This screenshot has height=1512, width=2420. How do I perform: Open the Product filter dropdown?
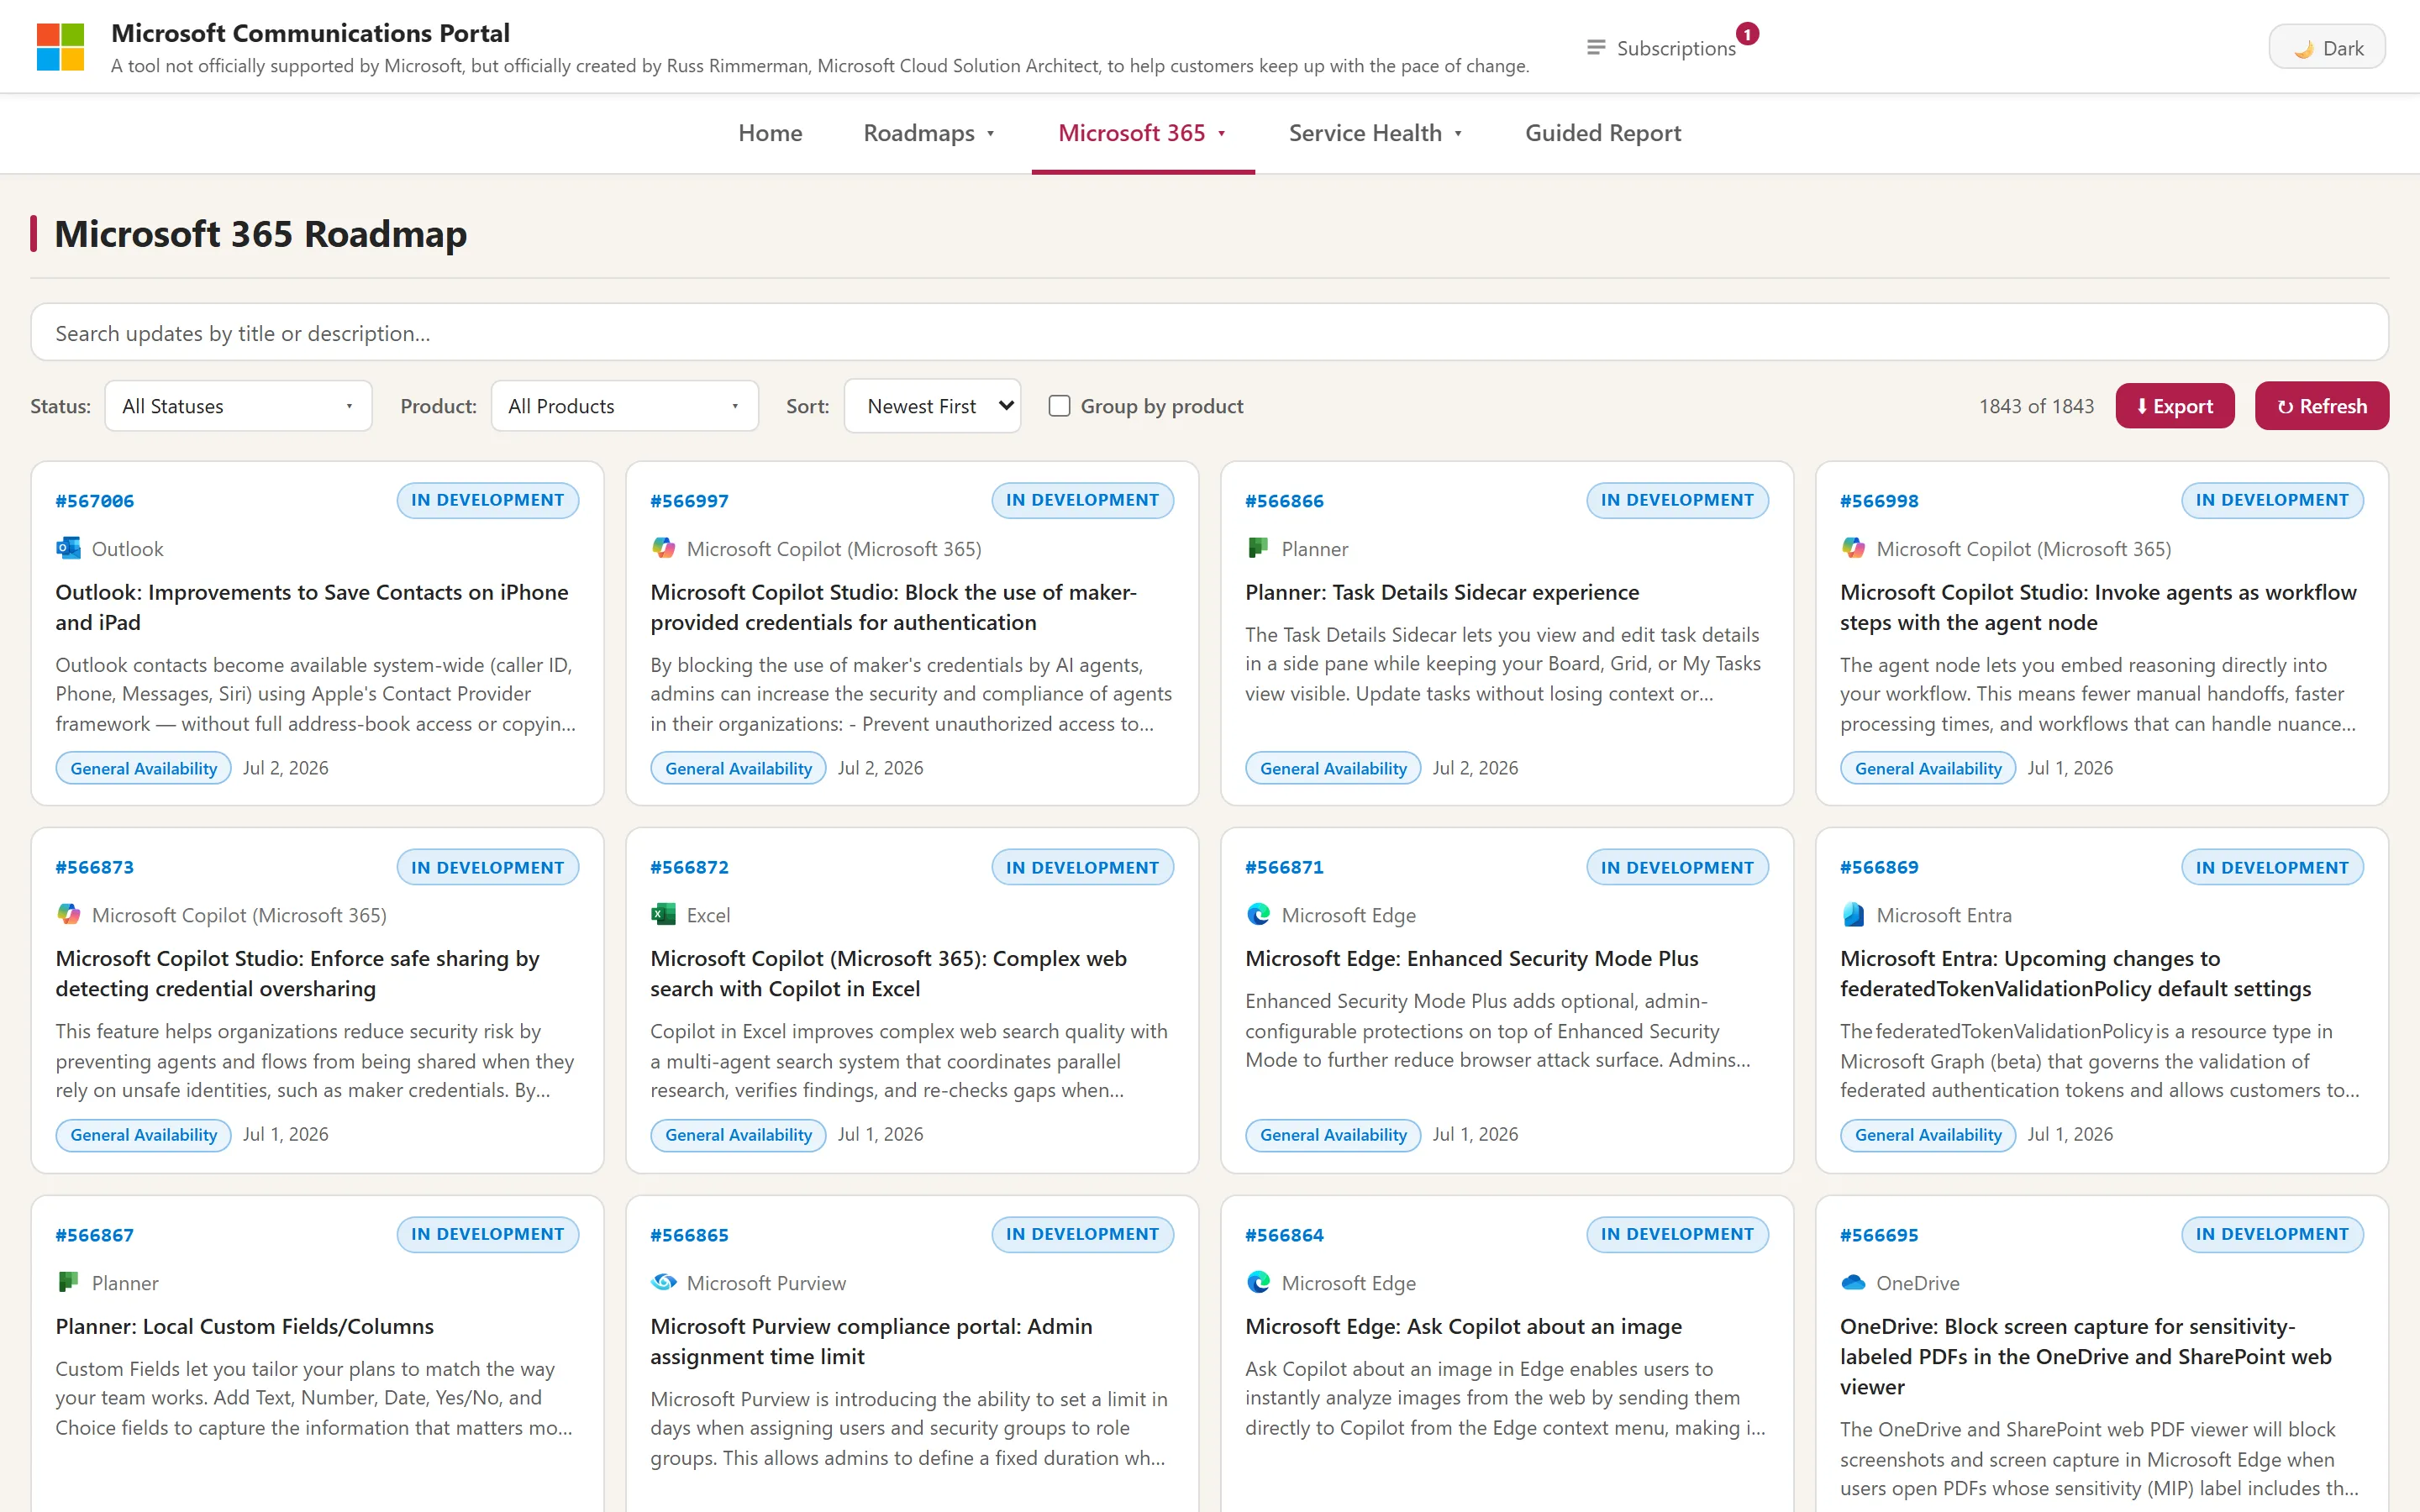pyautogui.click(x=624, y=406)
